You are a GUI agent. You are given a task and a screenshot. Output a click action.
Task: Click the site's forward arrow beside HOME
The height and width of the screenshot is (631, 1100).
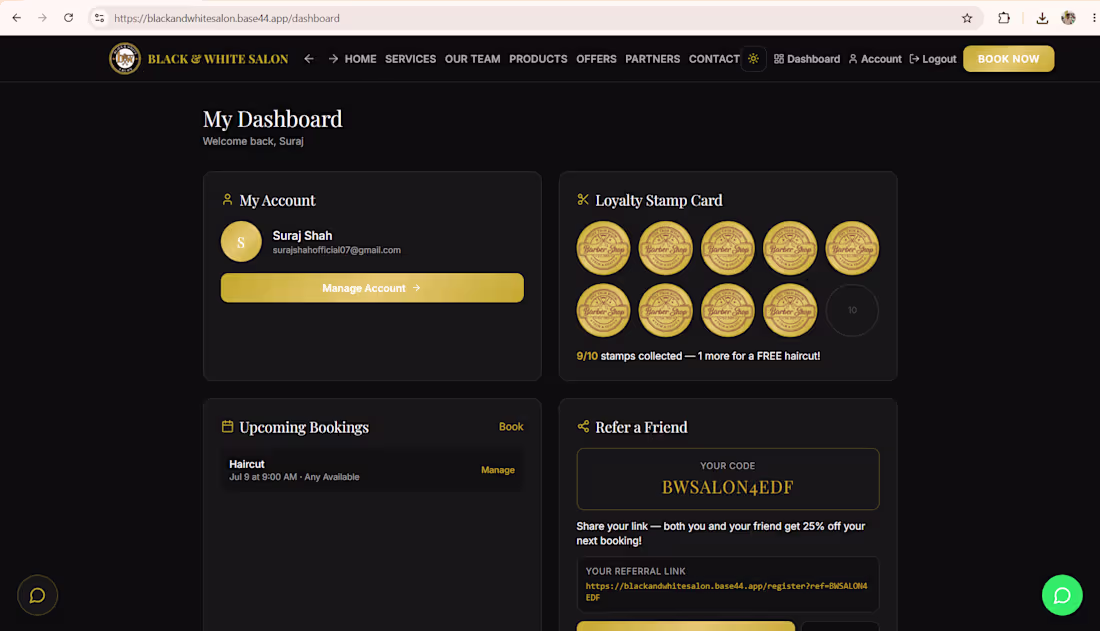pyautogui.click(x=333, y=59)
